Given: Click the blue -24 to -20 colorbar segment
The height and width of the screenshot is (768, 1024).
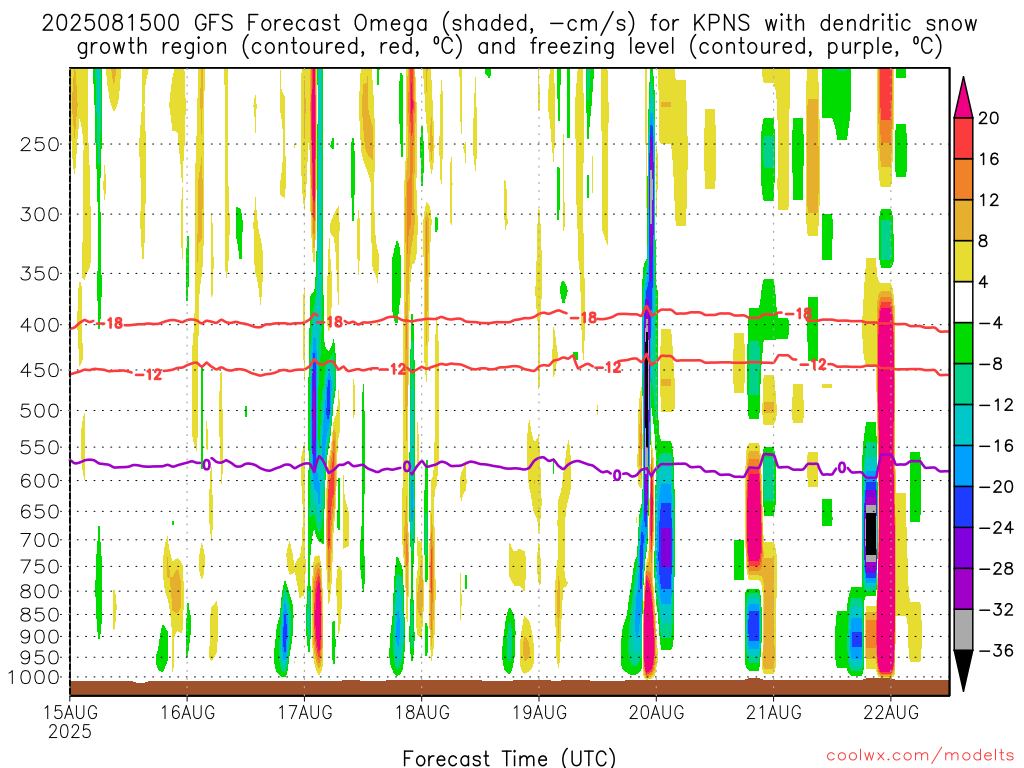Looking at the screenshot, I should 963,507.
